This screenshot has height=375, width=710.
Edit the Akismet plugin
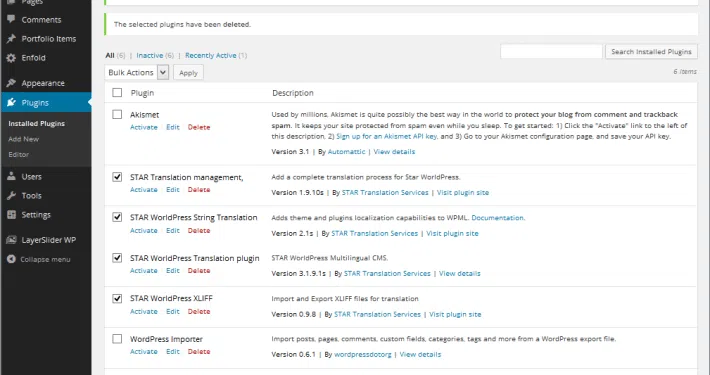(173, 127)
